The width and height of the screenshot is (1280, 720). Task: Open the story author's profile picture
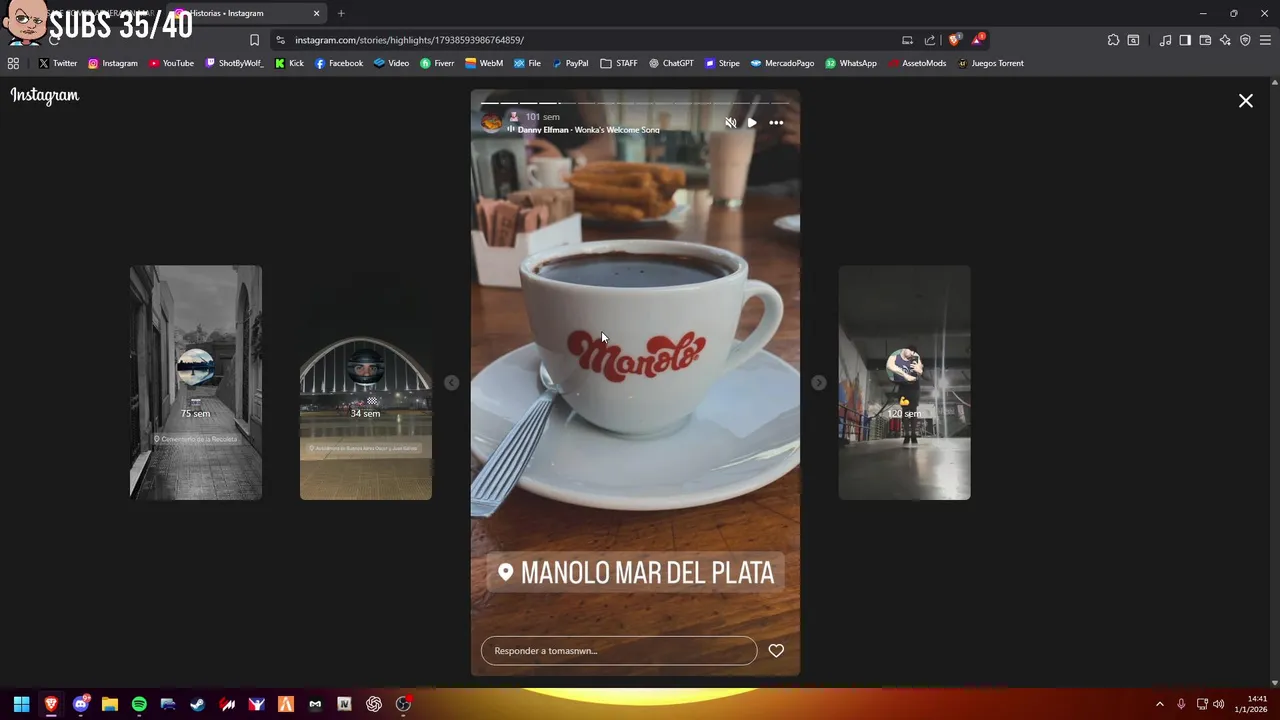point(491,123)
